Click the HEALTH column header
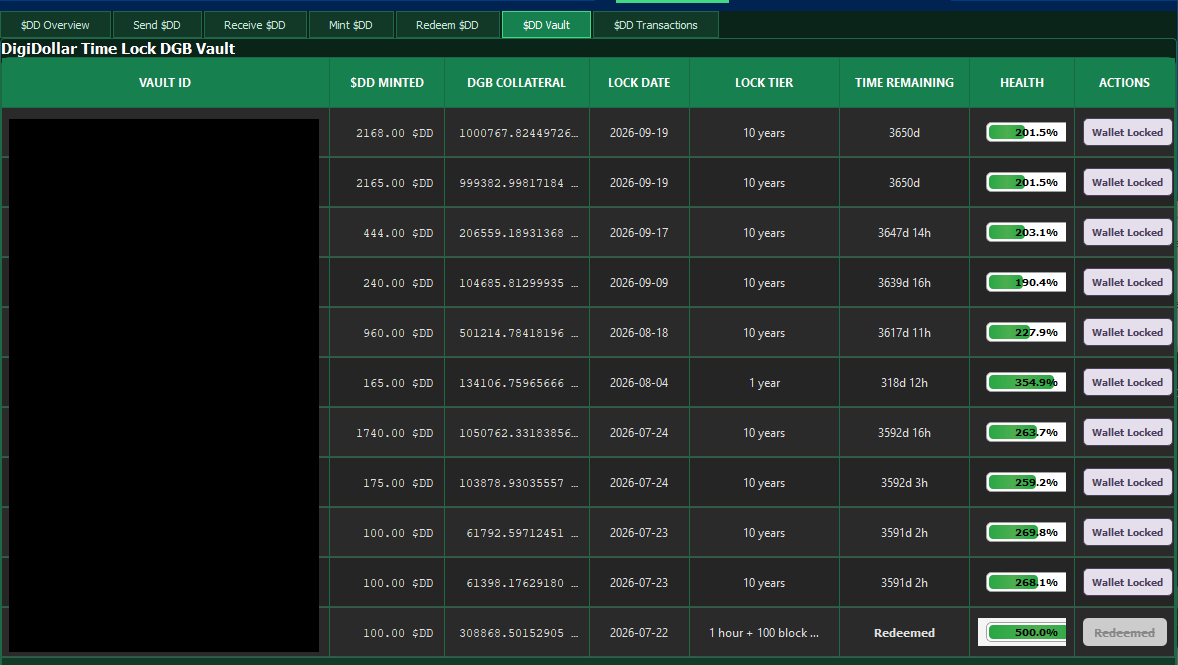Image resolution: width=1178 pixels, height=665 pixels. (x=1022, y=83)
